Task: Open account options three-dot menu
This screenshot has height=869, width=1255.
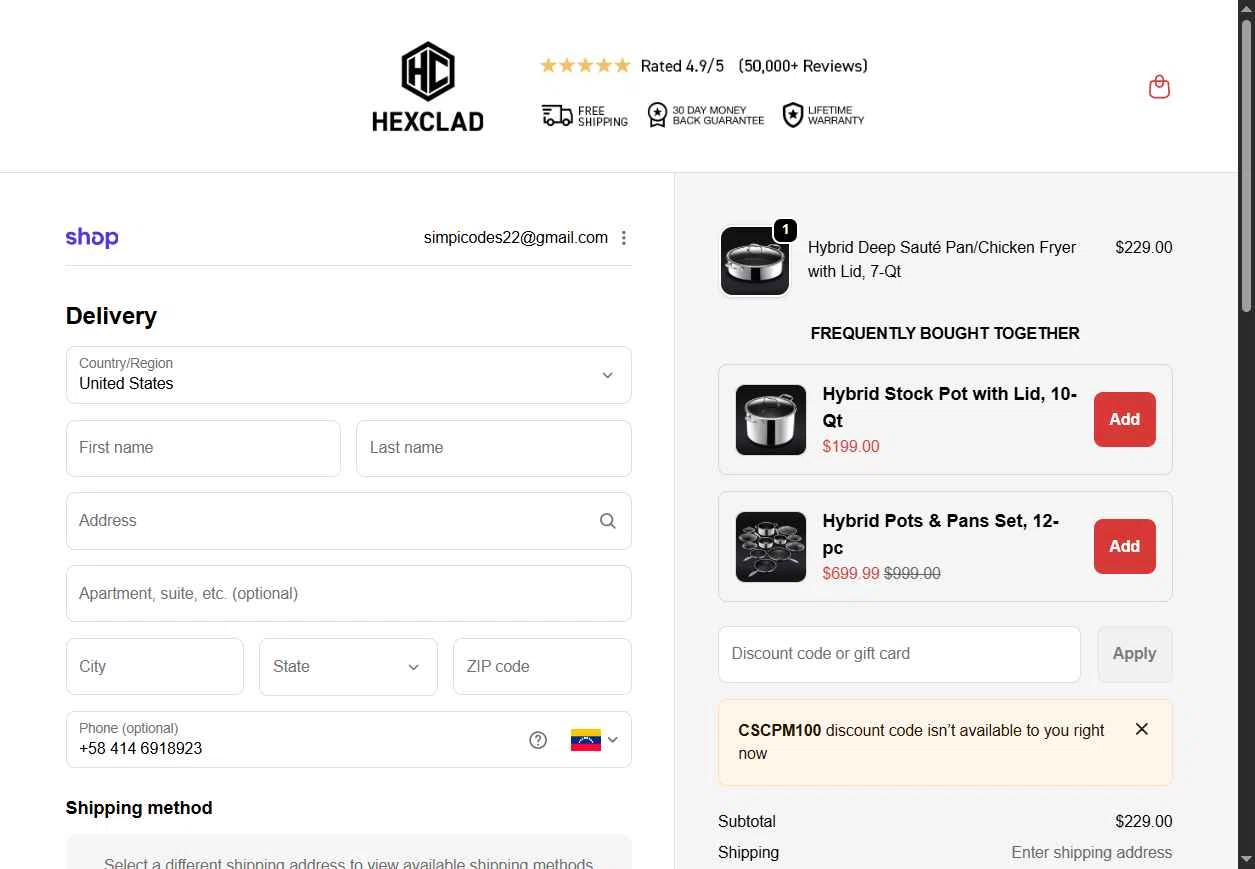Action: 624,238
